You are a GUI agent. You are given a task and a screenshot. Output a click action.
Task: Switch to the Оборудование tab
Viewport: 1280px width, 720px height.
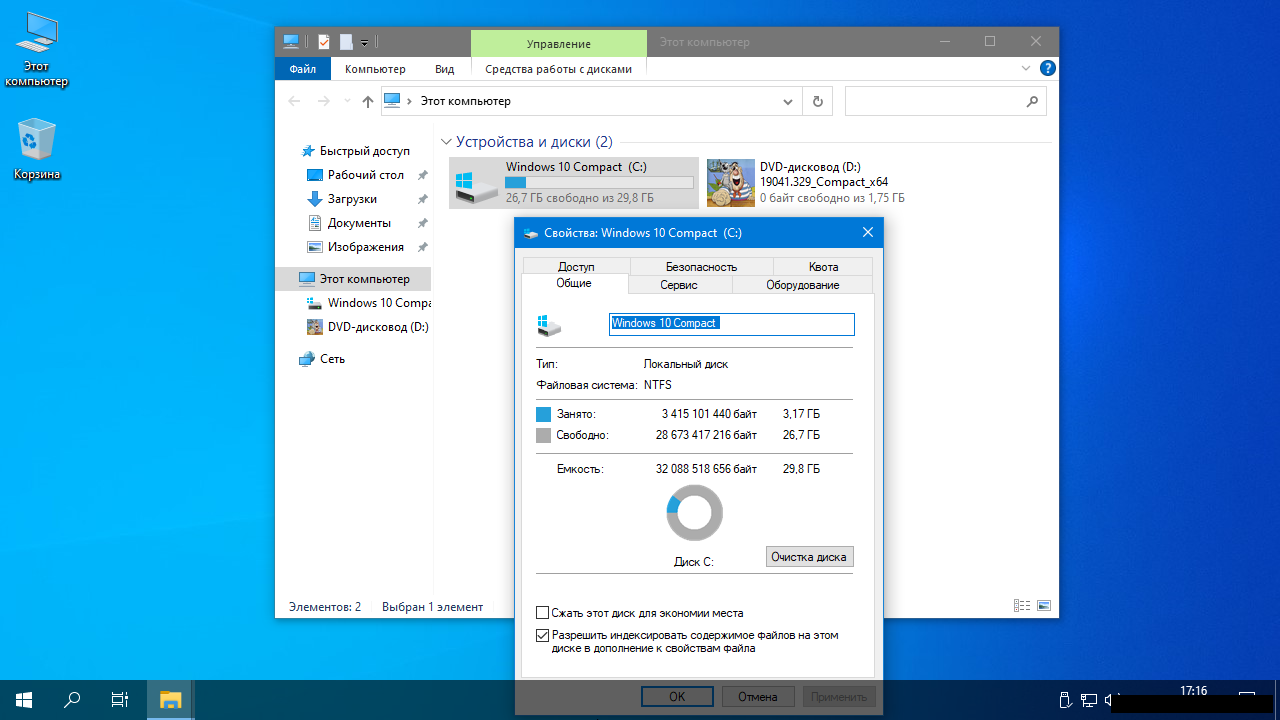tap(803, 285)
